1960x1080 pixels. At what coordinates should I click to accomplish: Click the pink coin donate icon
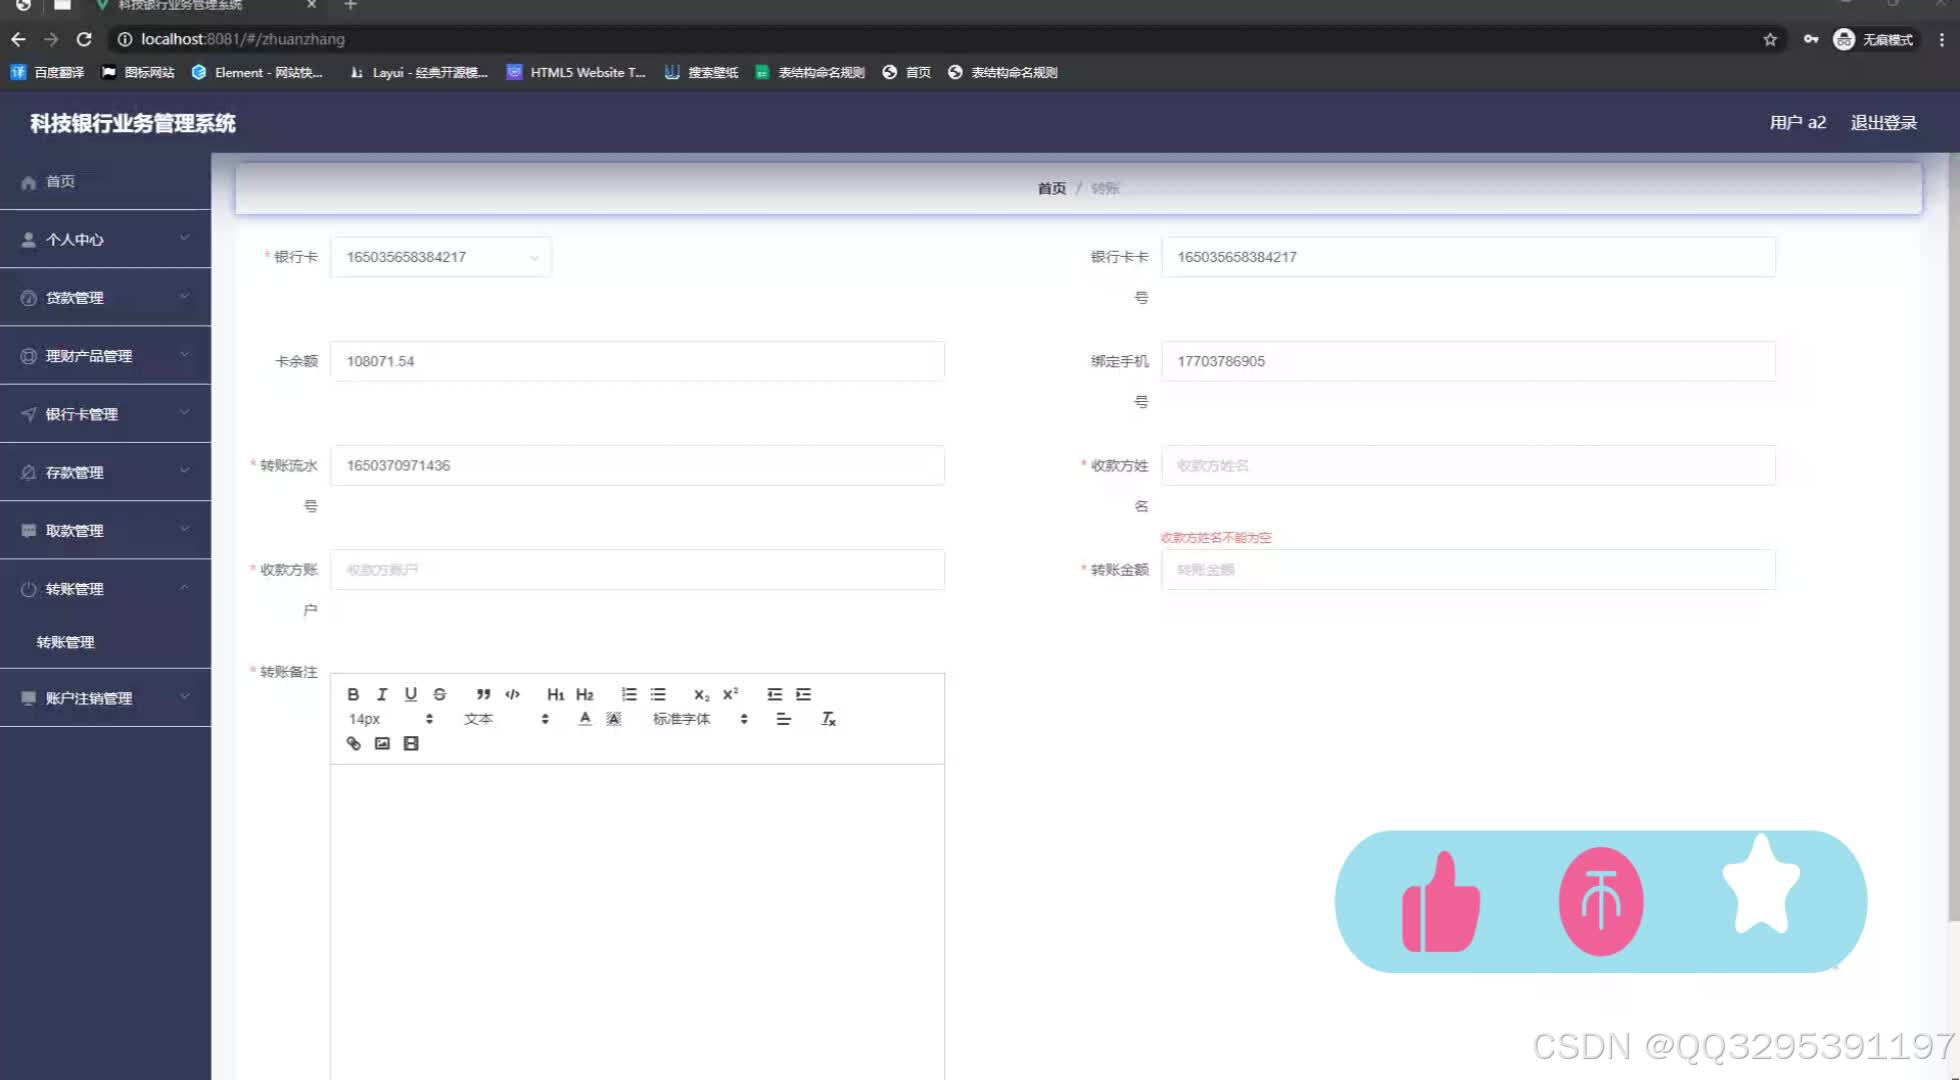tap(1601, 901)
